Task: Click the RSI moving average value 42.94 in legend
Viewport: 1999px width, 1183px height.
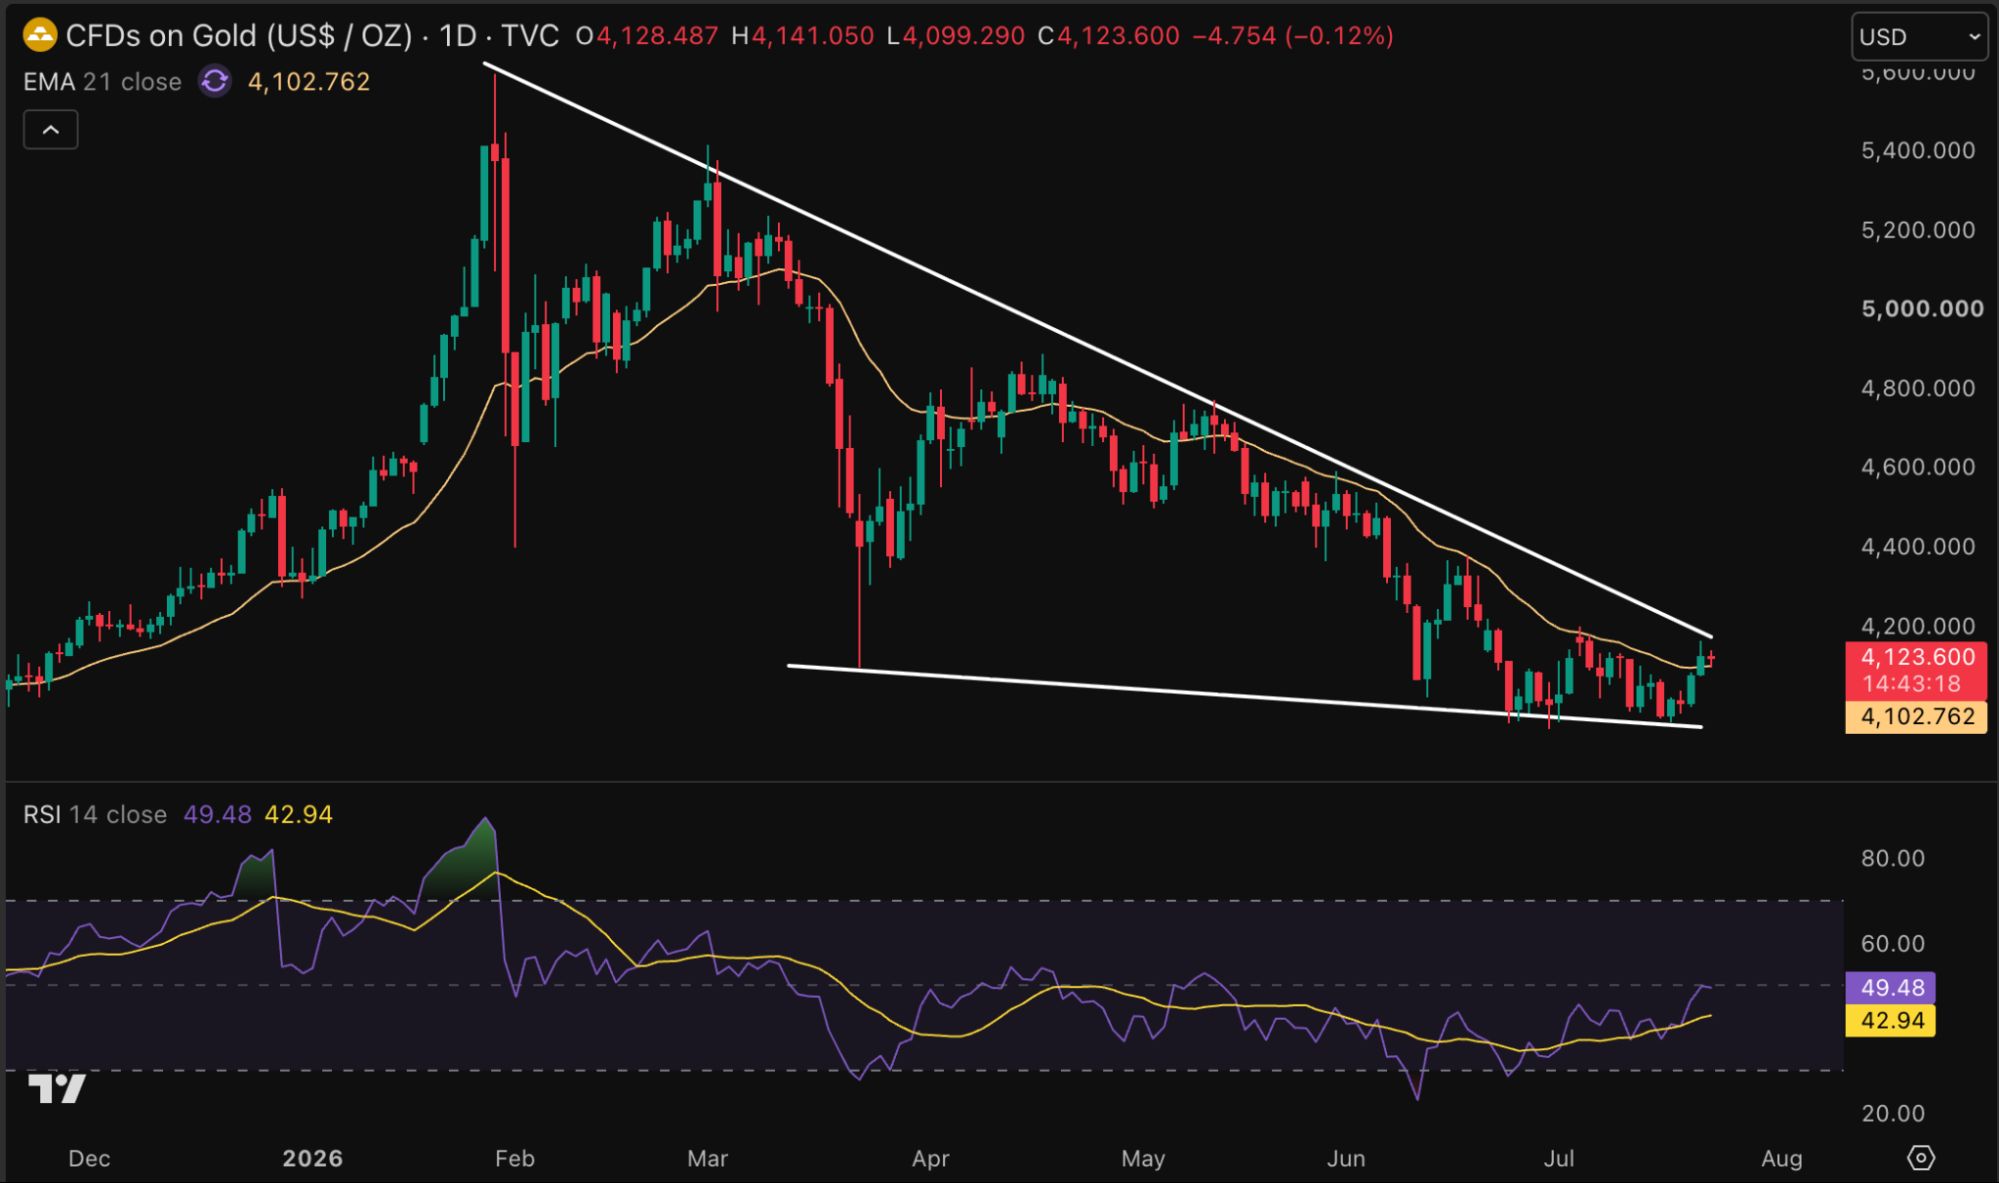Action: click(x=298, y=815)
